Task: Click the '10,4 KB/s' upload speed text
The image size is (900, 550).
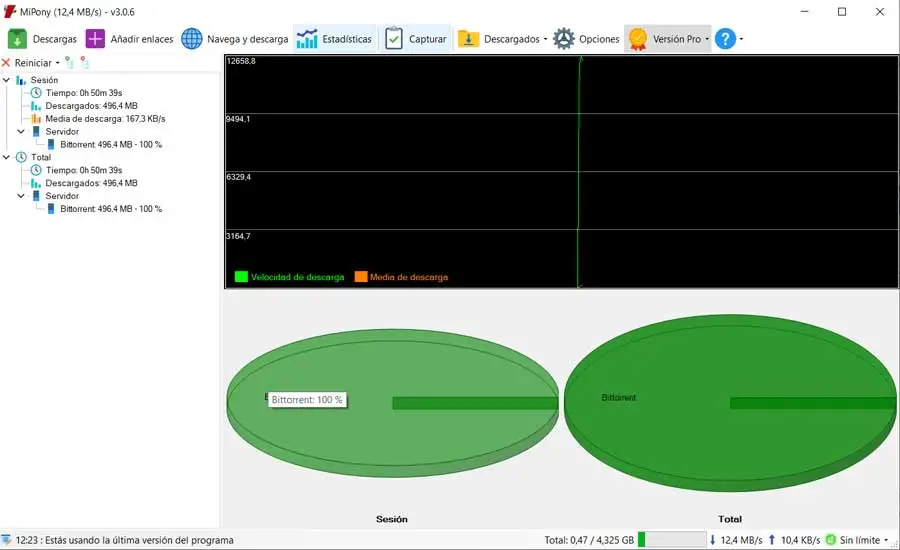Action: (x=800, y=540)
